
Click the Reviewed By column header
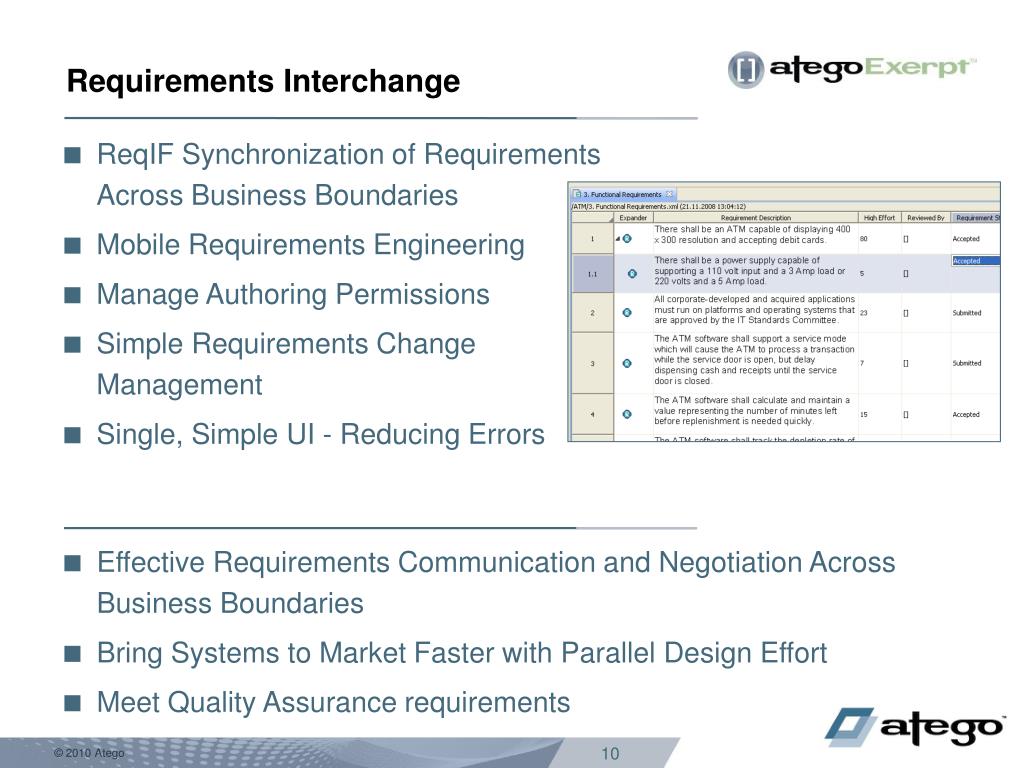coord(925,217)
